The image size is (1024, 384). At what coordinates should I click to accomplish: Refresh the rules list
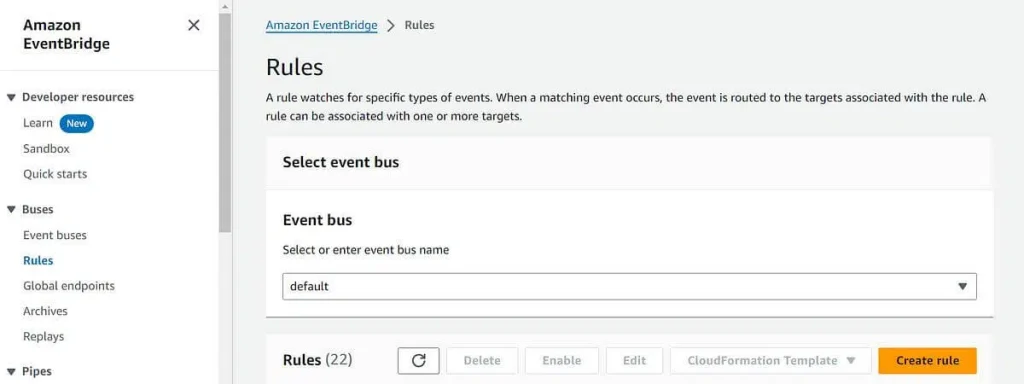coord(419,360)
